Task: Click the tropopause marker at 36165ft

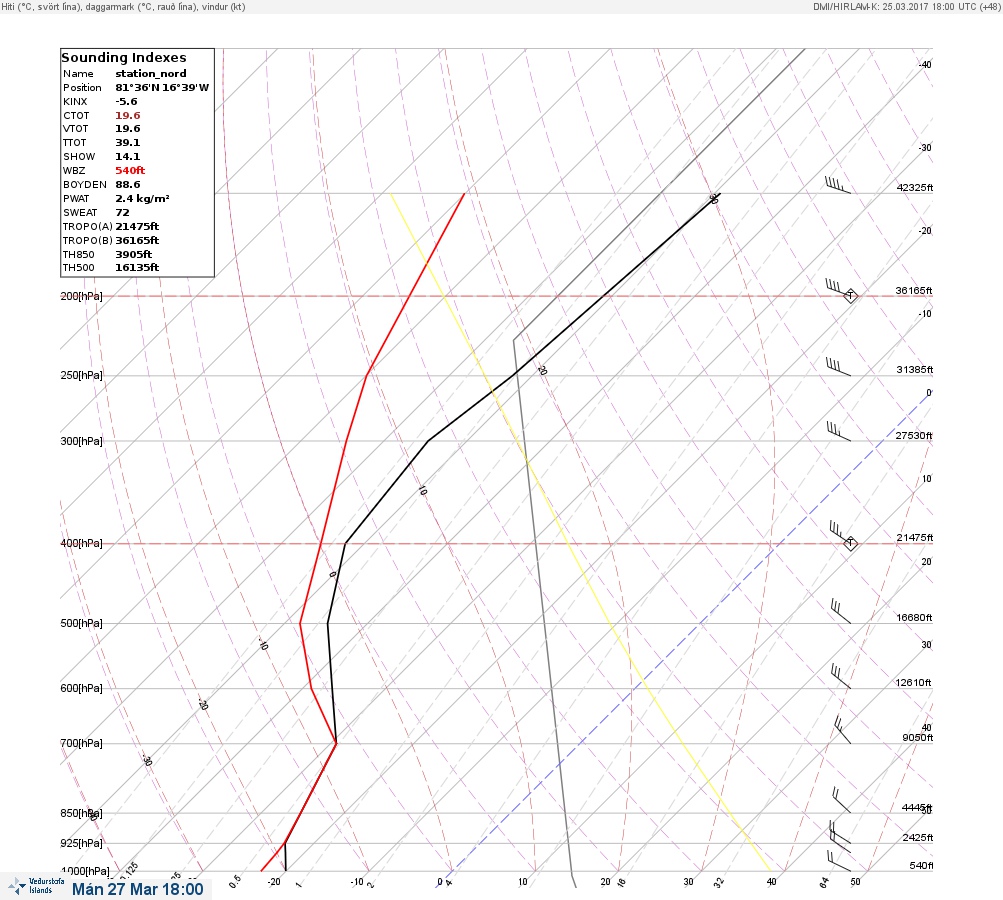Action: [850, 296]
